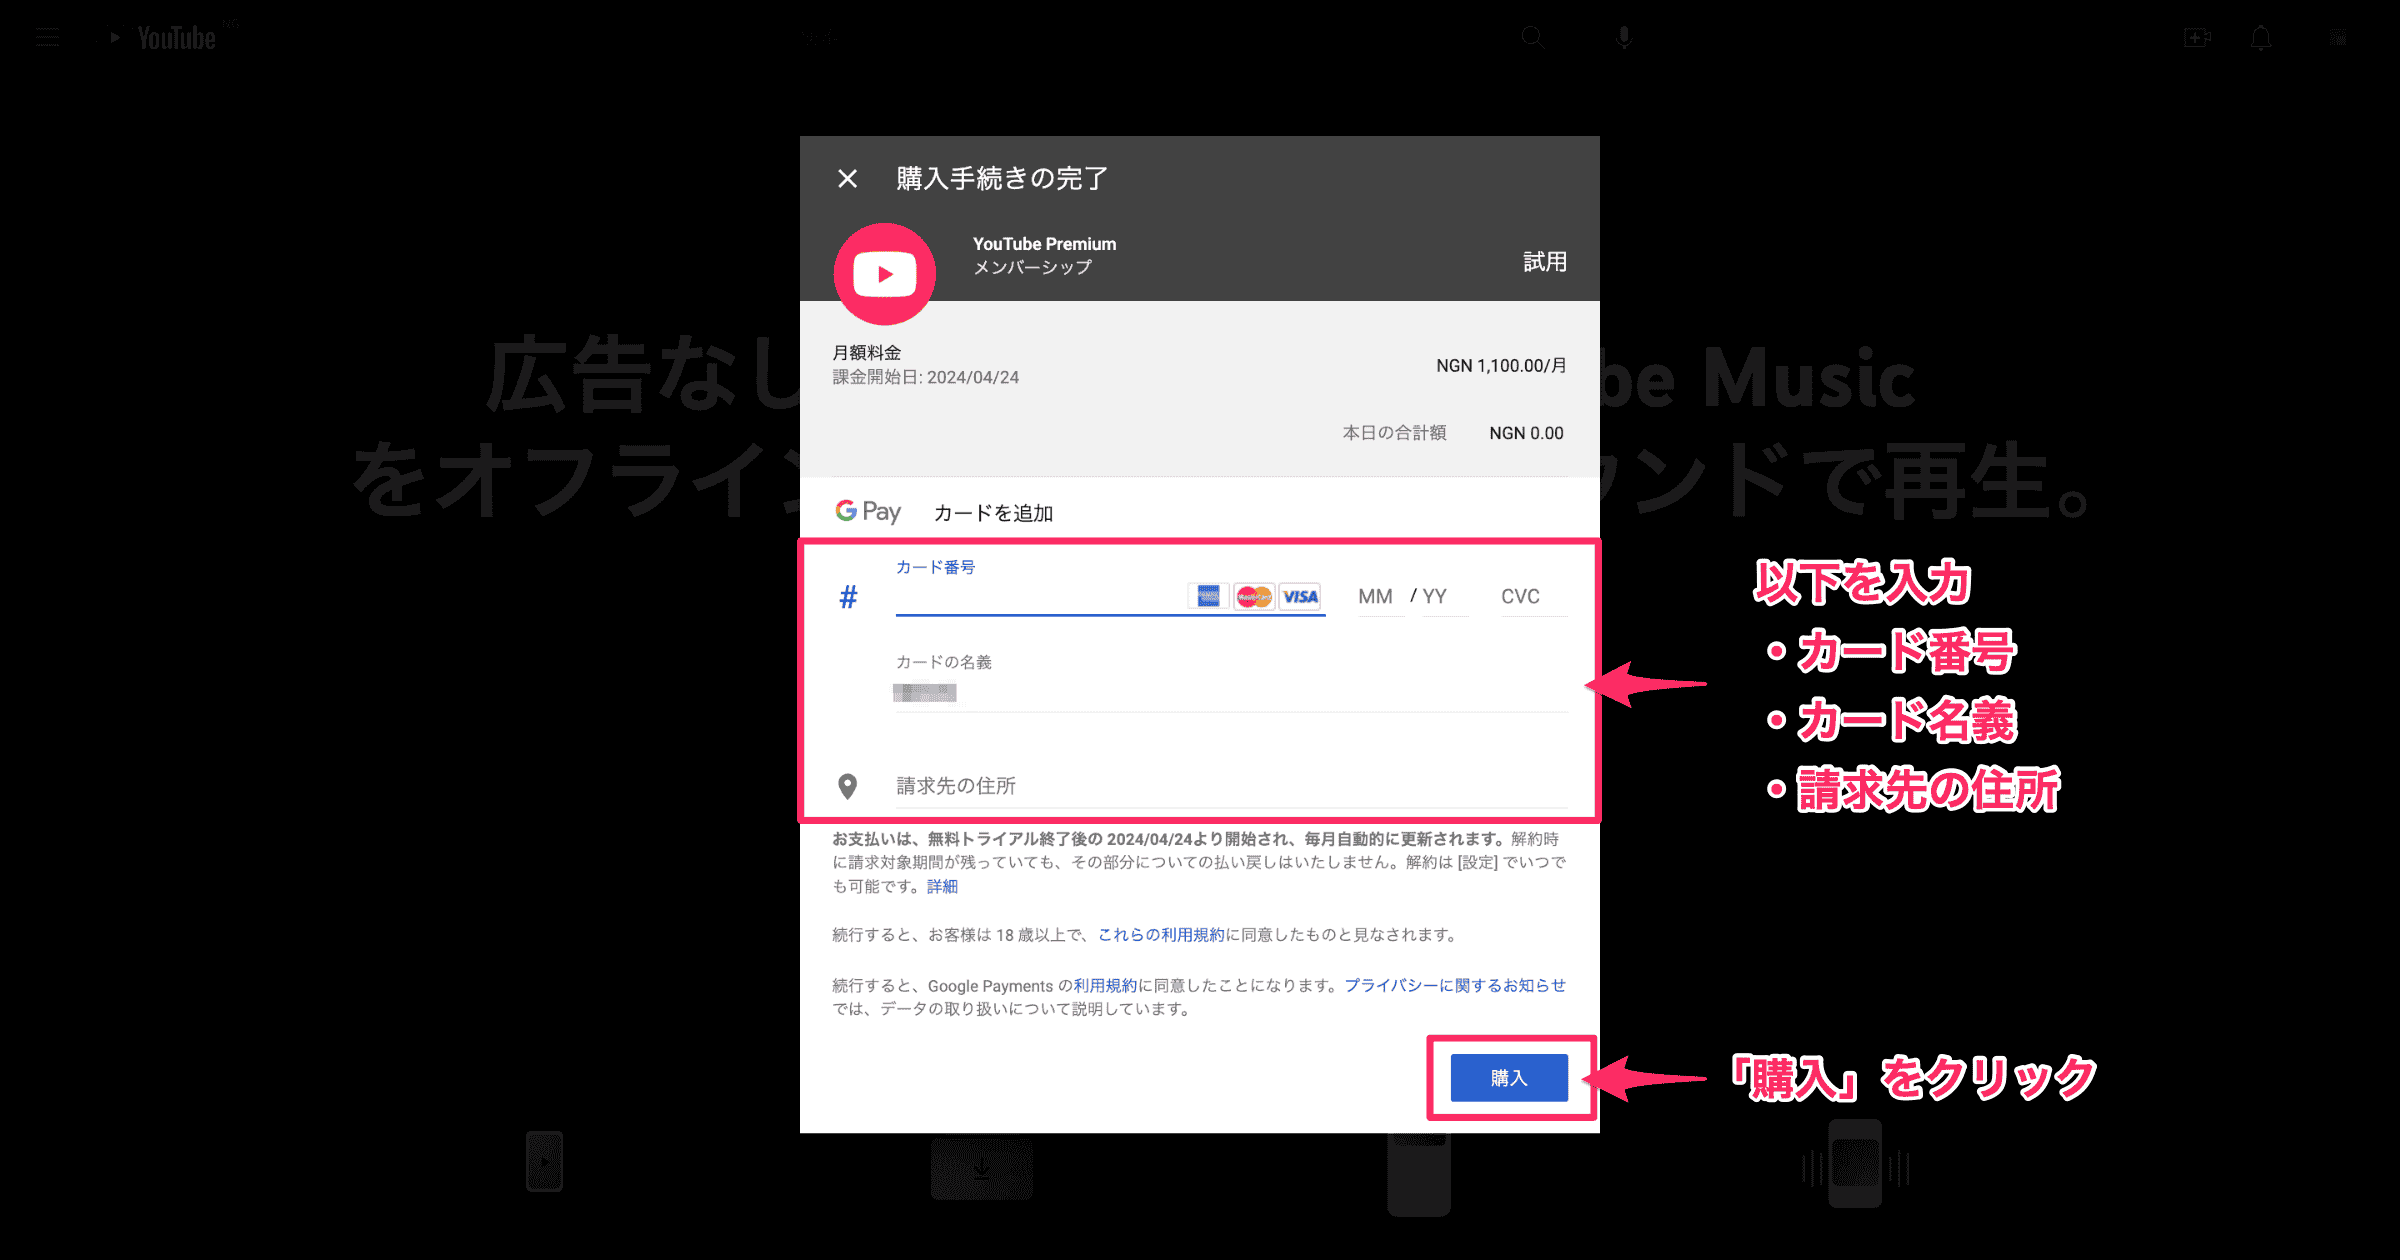Open Google Payments 利用規約 link

click(x=1106, y=985)
